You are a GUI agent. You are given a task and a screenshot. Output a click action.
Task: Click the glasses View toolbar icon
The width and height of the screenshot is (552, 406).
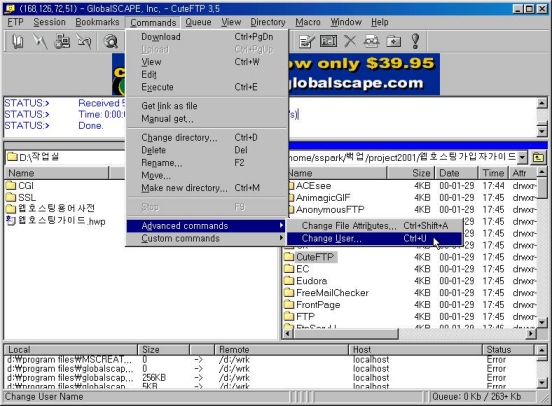[371, 41]
